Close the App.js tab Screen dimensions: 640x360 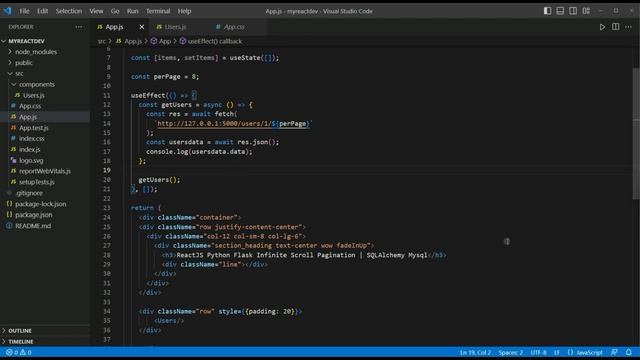click(x=142, y=27)
